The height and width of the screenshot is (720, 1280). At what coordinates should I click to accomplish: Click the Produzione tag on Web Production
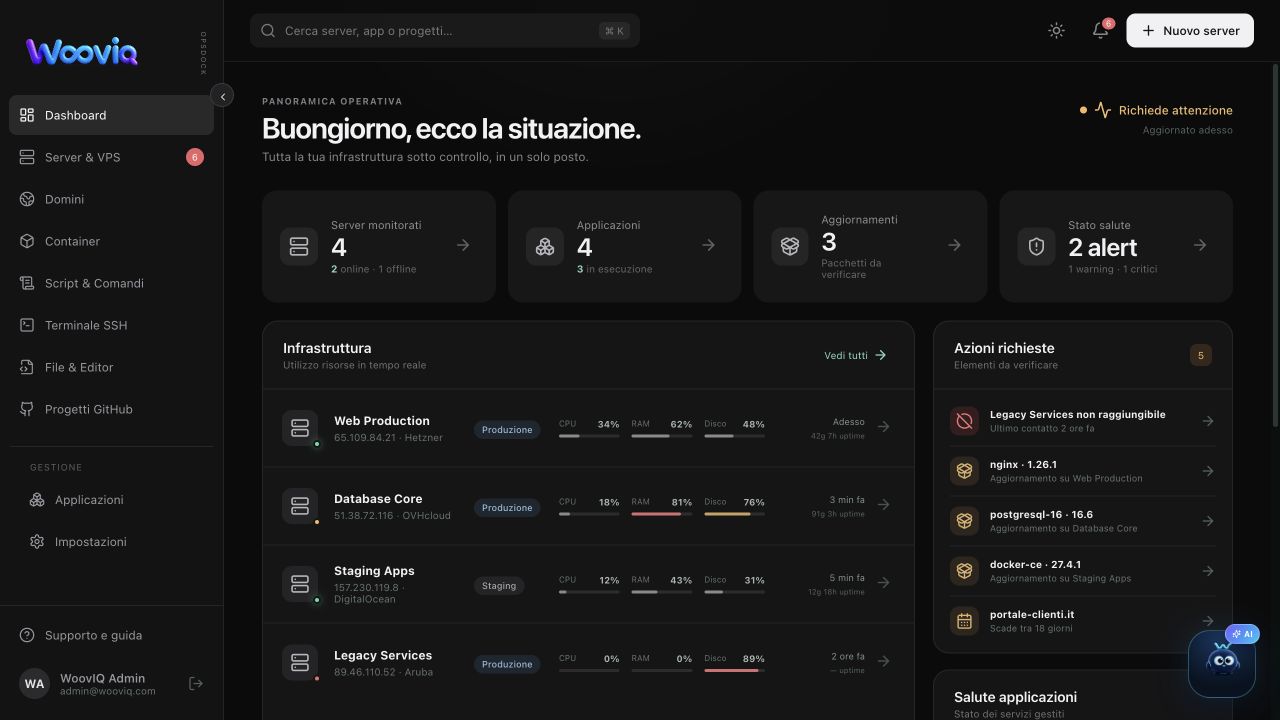507,430
